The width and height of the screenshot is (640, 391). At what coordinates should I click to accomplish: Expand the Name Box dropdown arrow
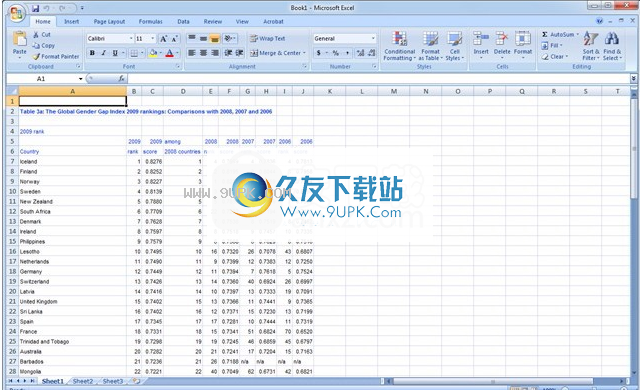(81, 79)
